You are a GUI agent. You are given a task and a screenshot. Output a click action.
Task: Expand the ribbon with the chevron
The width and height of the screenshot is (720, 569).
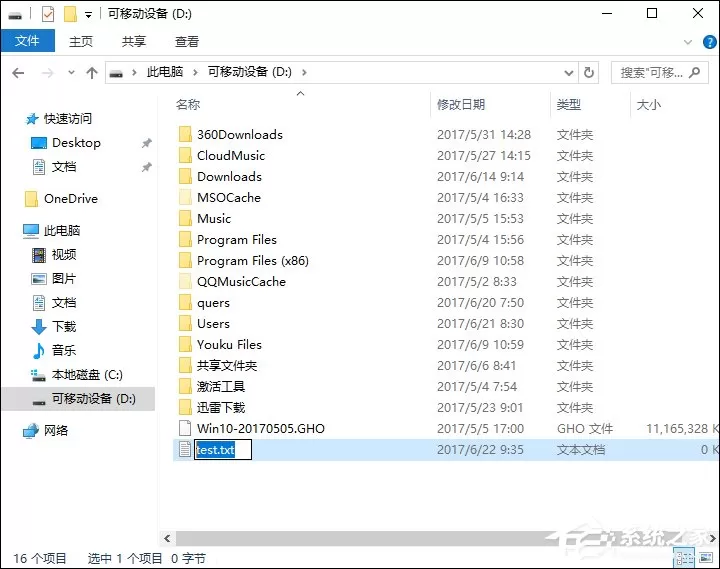click(x=687, y=42)
